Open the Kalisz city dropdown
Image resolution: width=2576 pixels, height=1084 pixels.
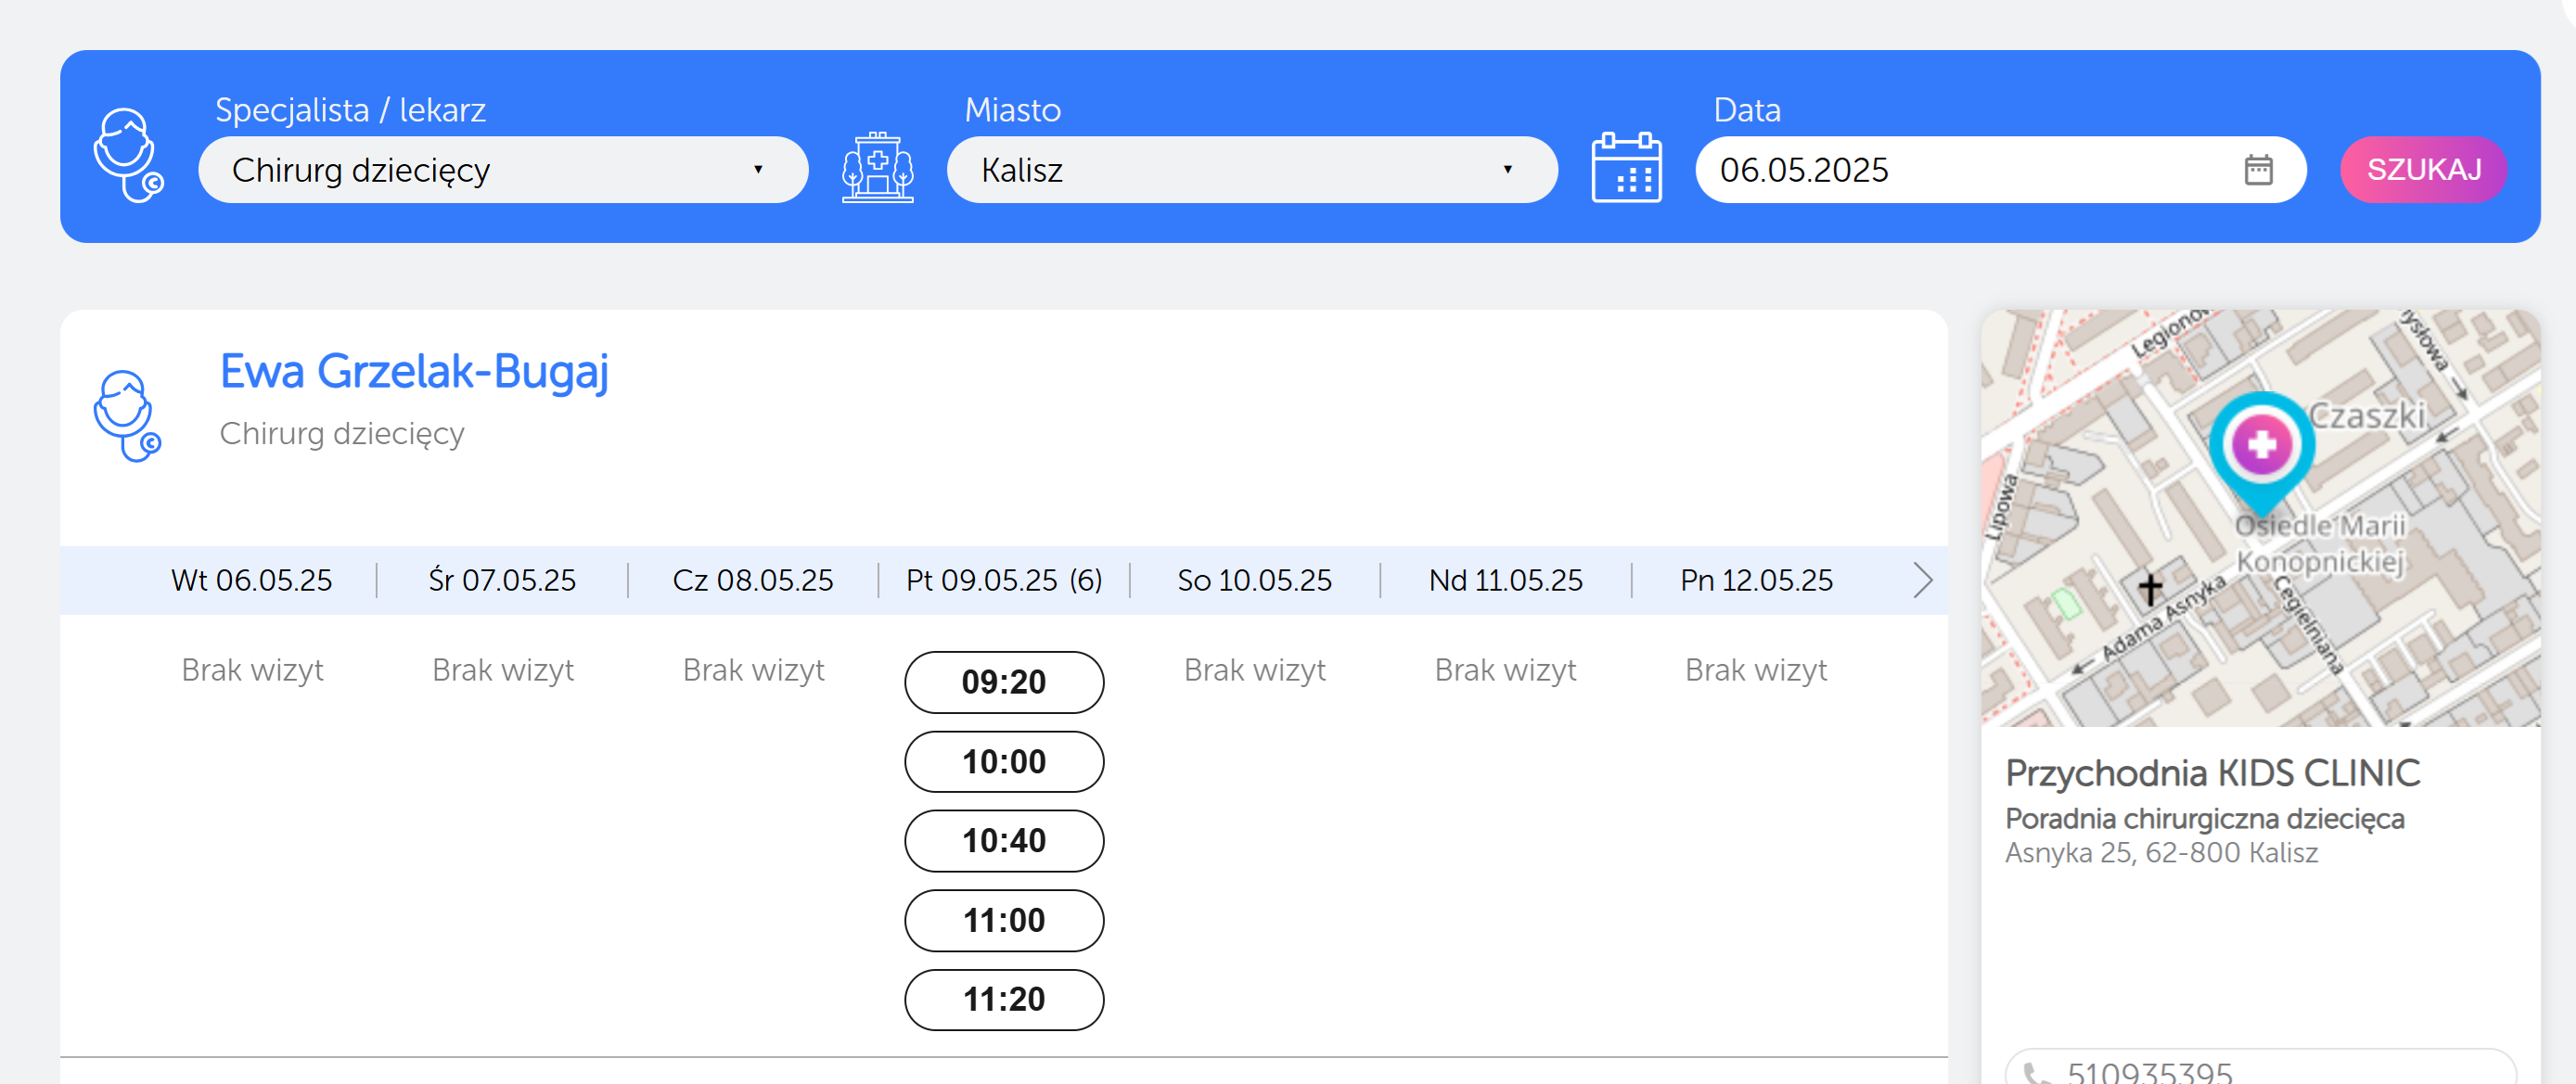click(1251, 170)
